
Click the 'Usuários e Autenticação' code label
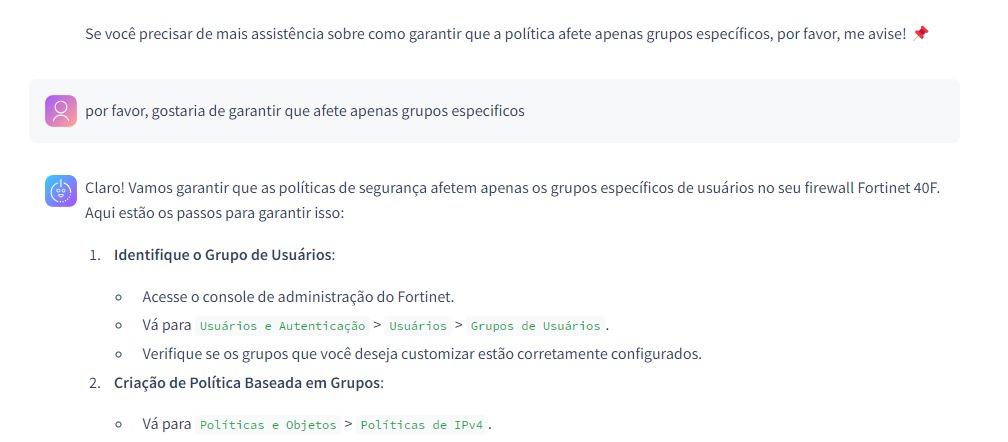[x=282, y=326]
